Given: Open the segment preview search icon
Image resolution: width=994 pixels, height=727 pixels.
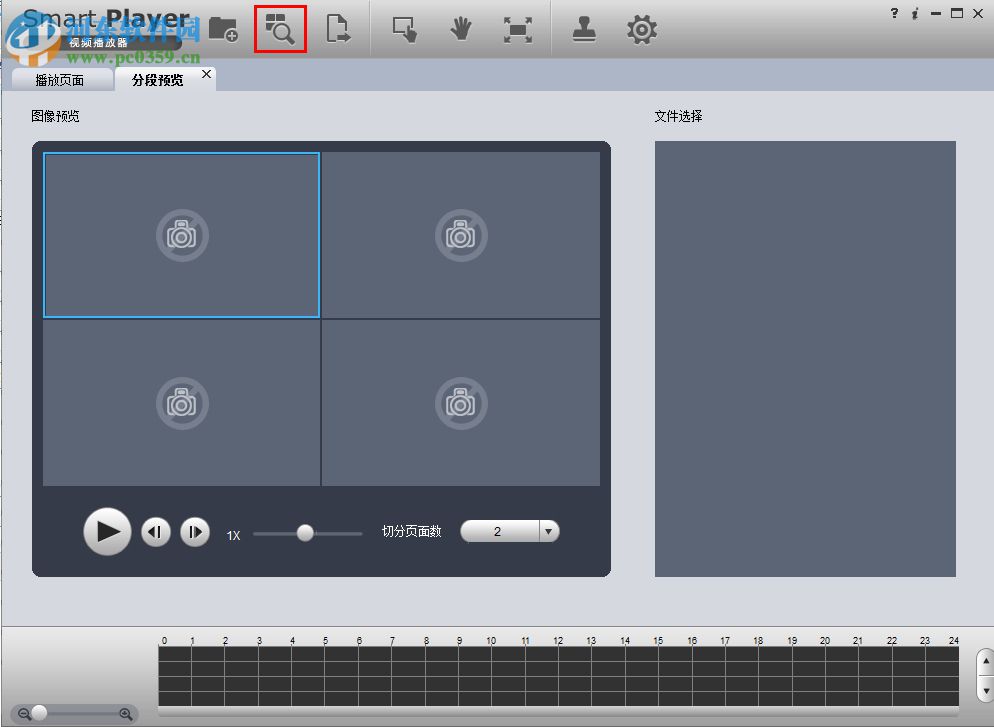Looking at the screenshot, I should tap(280, 29).
